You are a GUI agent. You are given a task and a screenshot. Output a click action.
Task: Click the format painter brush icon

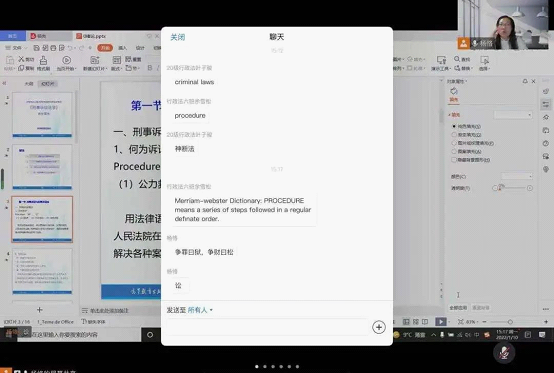pos(43,60)
